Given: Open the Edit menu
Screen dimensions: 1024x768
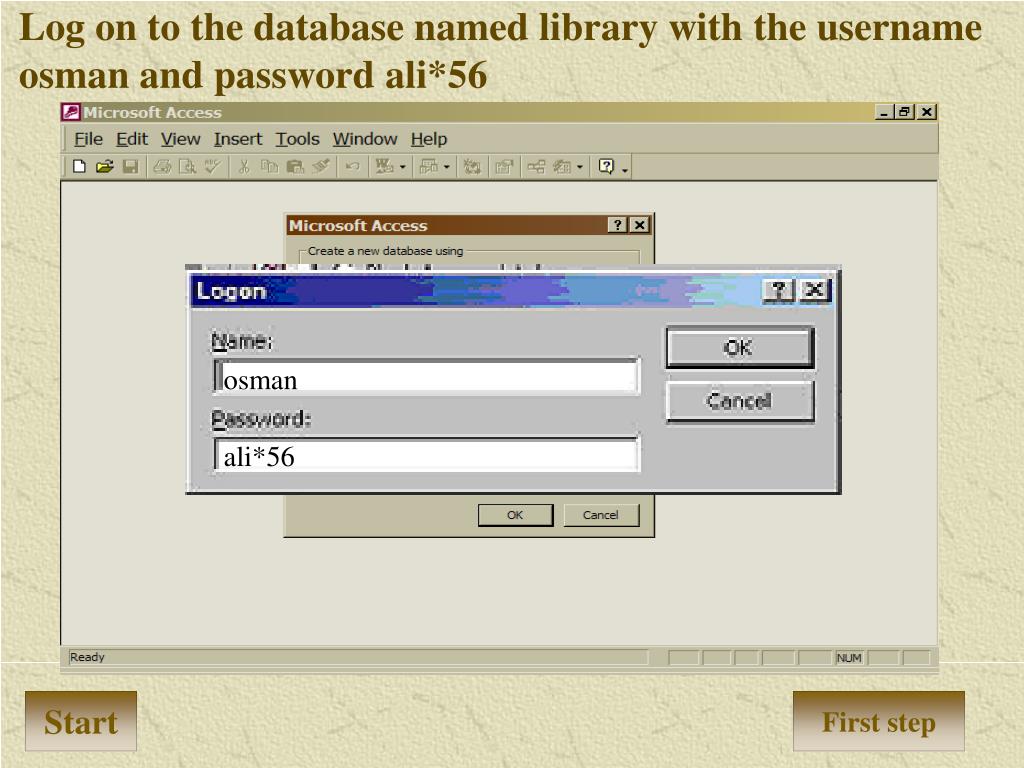Looking at the screenshot, I should pyautogui.click(x=132, y=139).
